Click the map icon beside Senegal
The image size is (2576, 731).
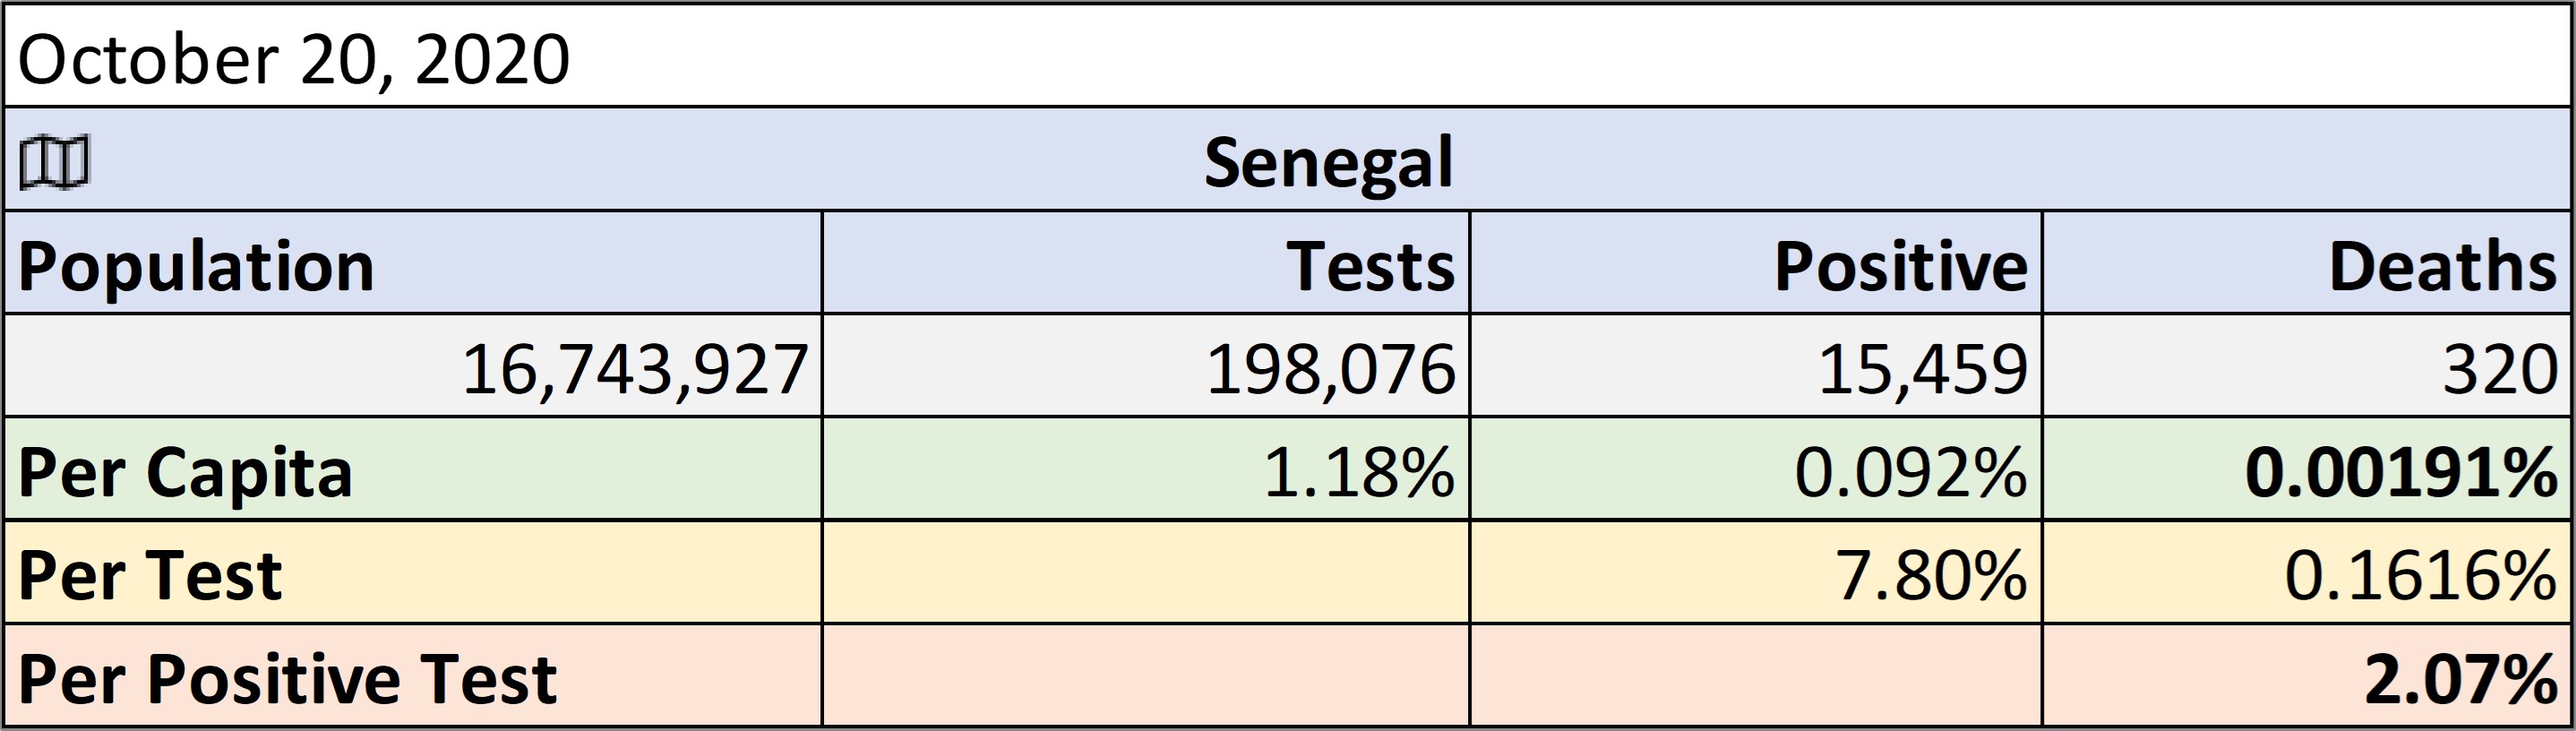54,162
